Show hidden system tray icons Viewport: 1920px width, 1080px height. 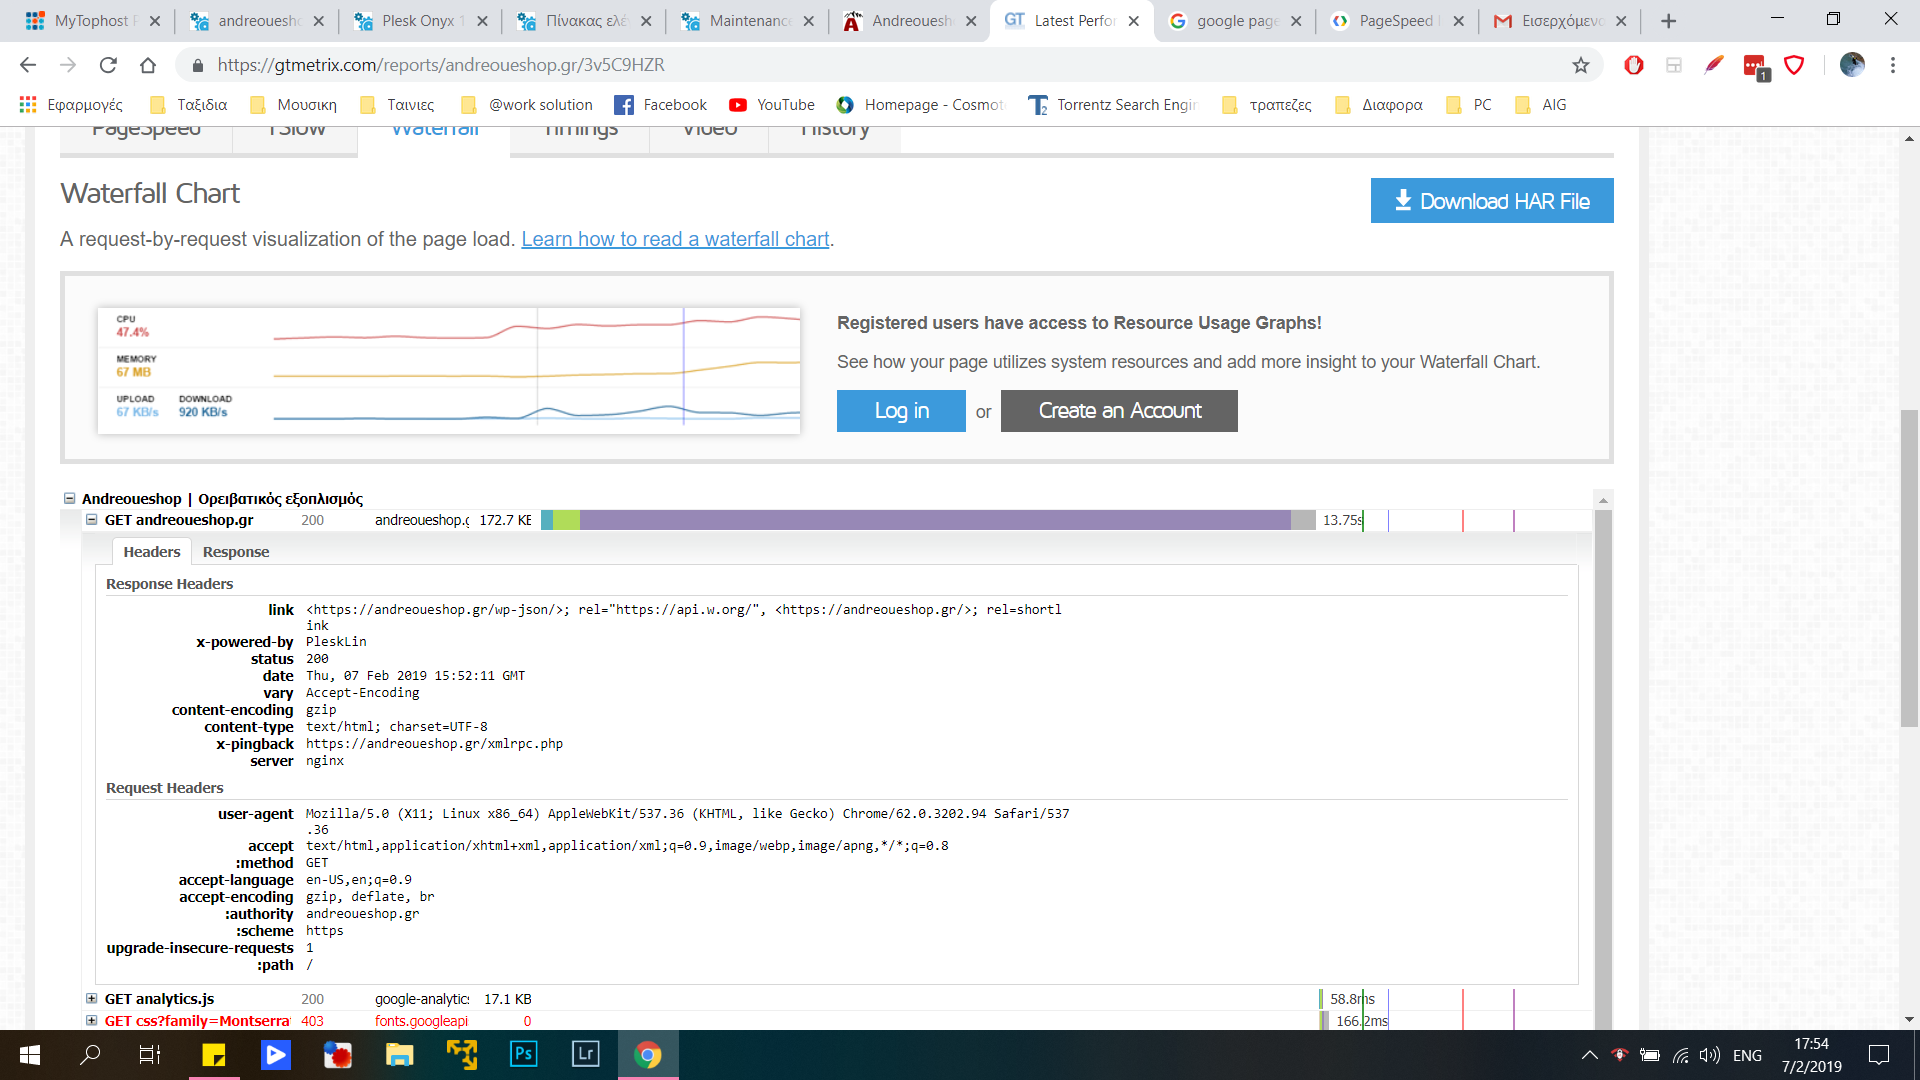point(1589,1055)
